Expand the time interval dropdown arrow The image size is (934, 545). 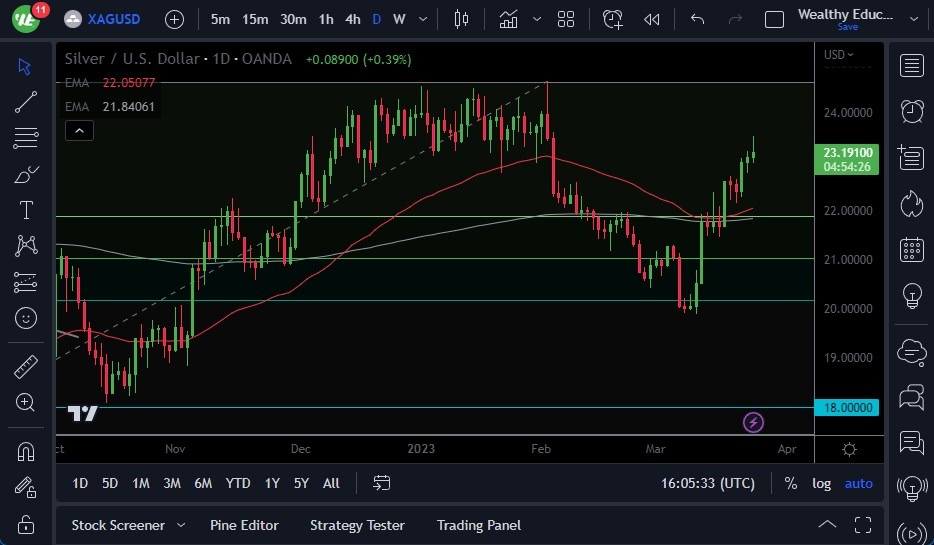click(426, 19)
